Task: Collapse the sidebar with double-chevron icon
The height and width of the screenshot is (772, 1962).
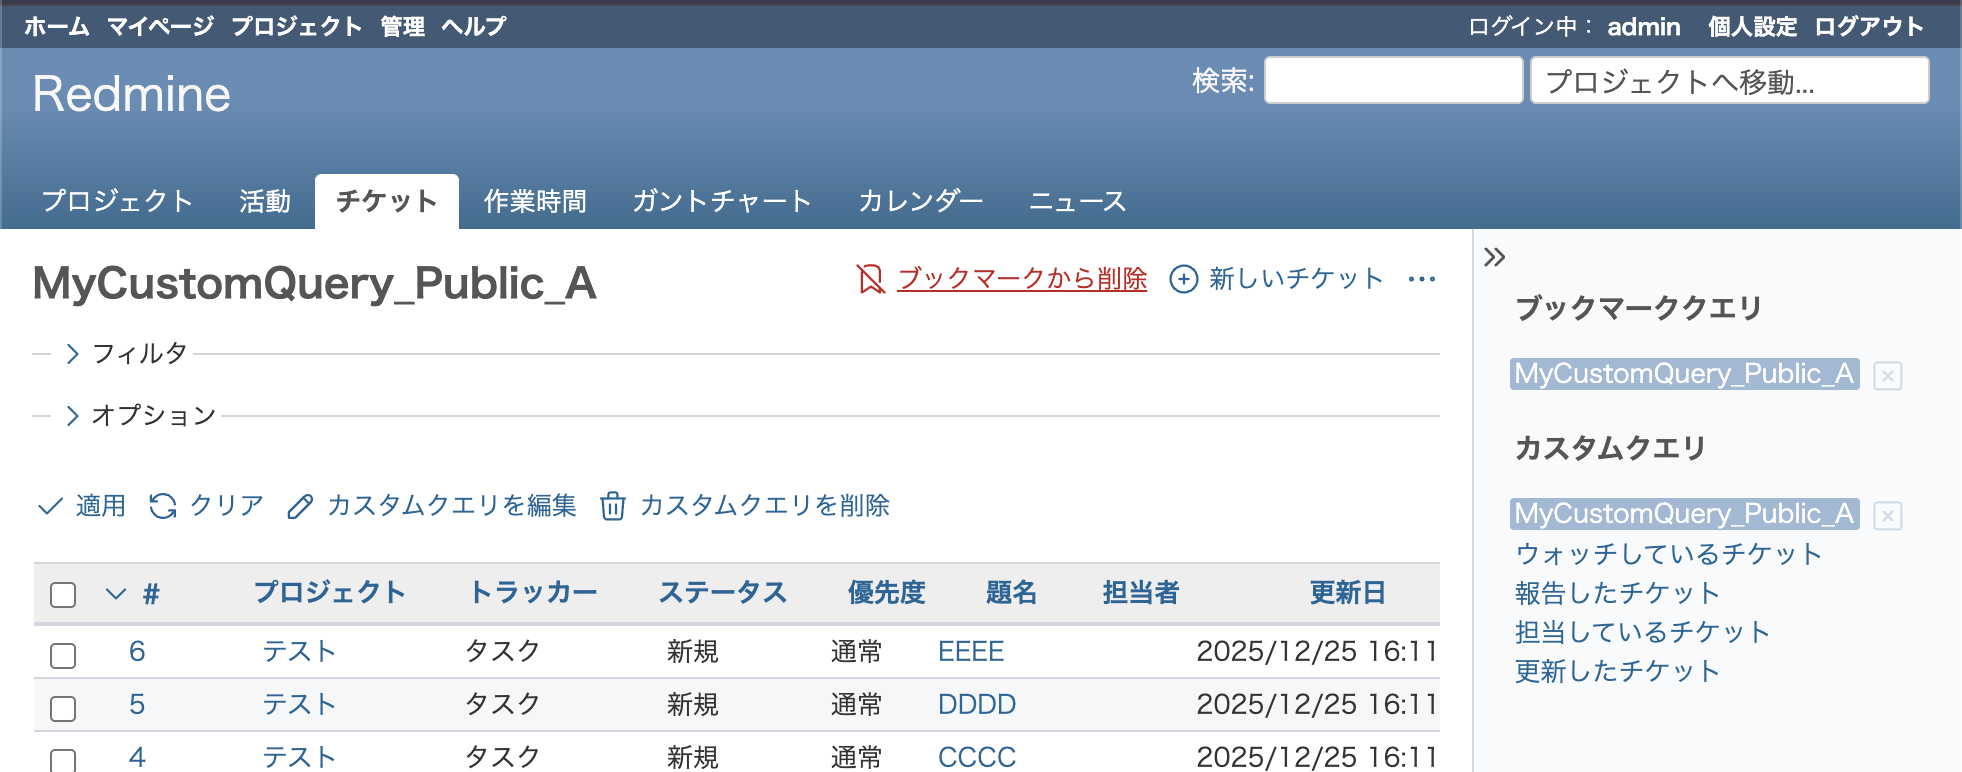Action: (1494, 257)
